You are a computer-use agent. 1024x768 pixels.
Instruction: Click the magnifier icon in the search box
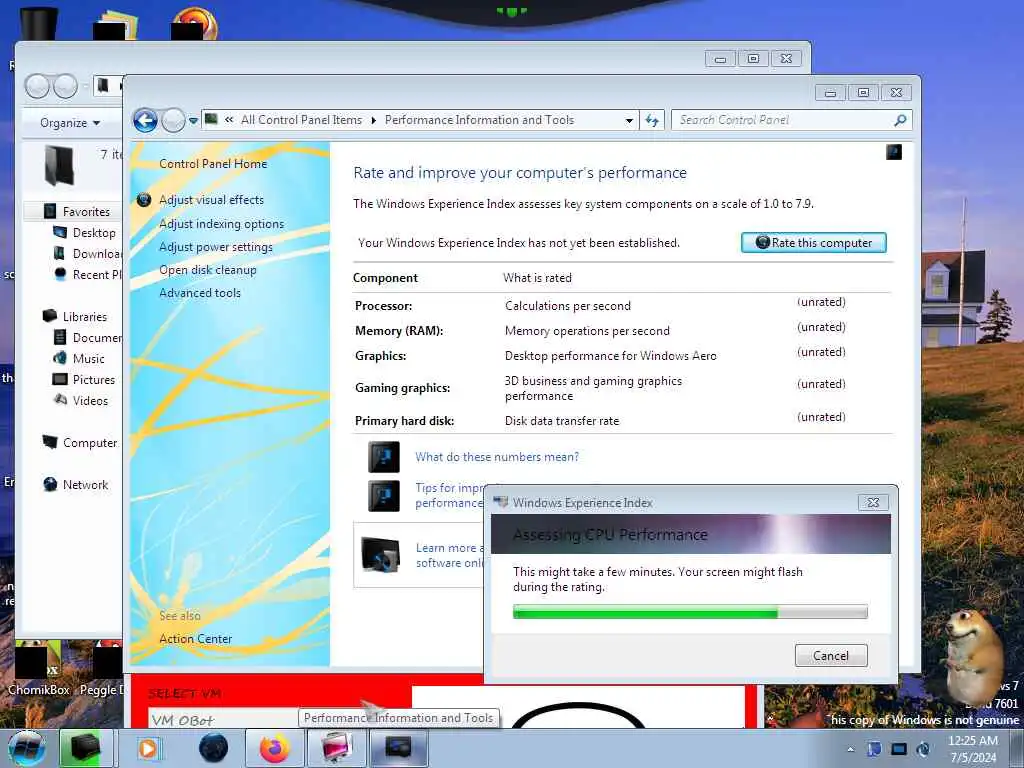pos(900,120)
